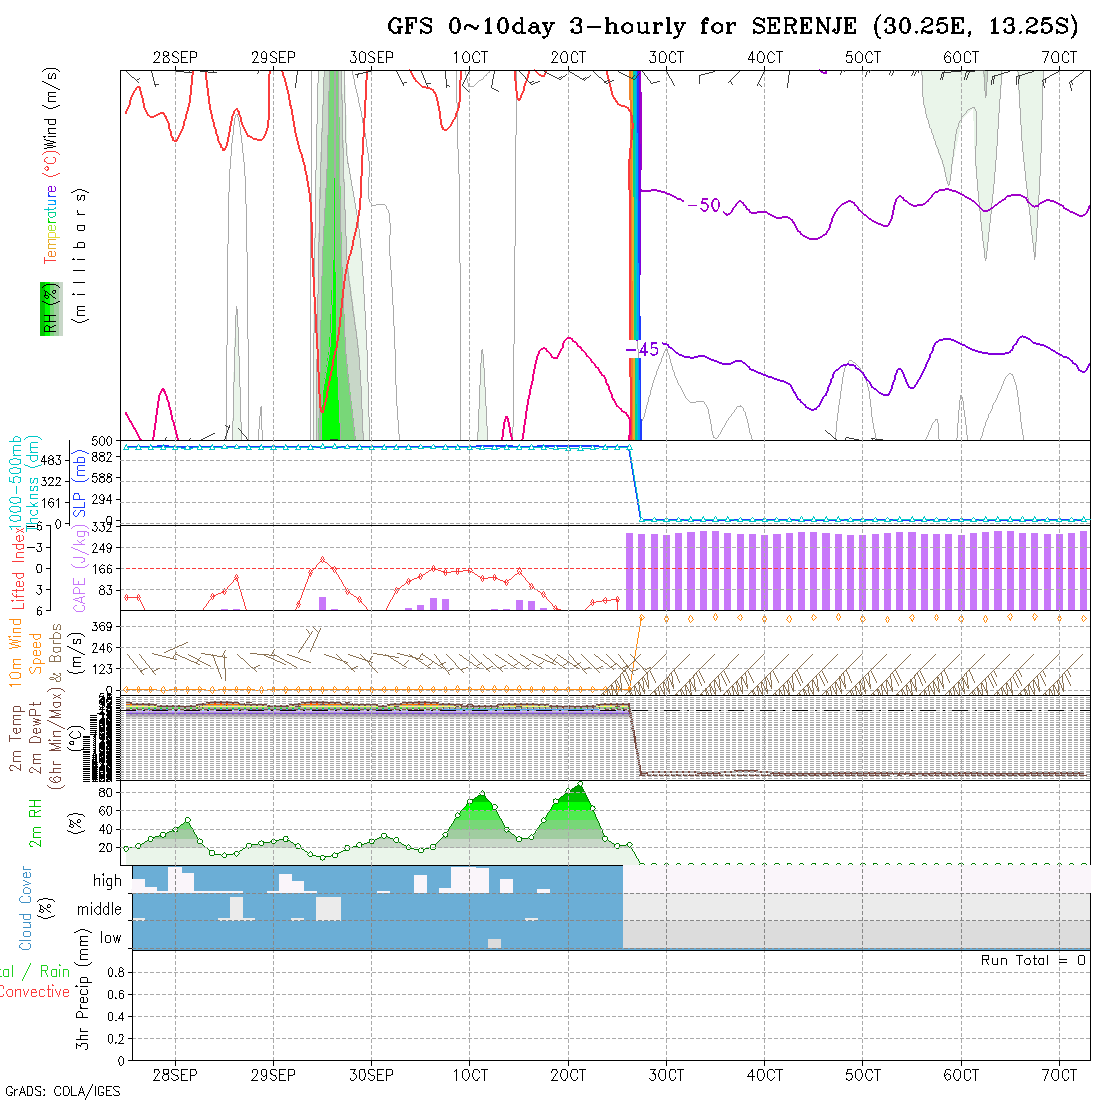1100x1100 pixels.
Task: Click the highest 2m RH peak near 2OCT
Action: pyautogui.click(x=579, y=785)
